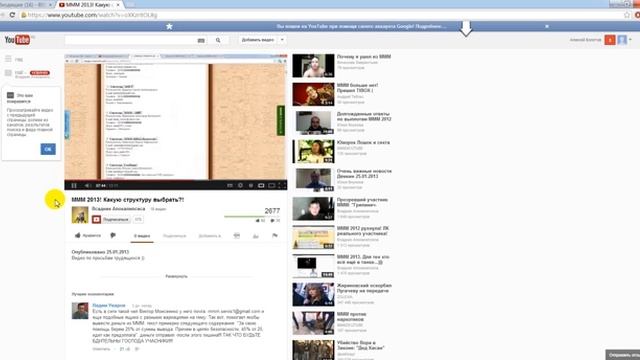Open the 'МММ больше нет!' suggested video title

click(x=357, y=88)
